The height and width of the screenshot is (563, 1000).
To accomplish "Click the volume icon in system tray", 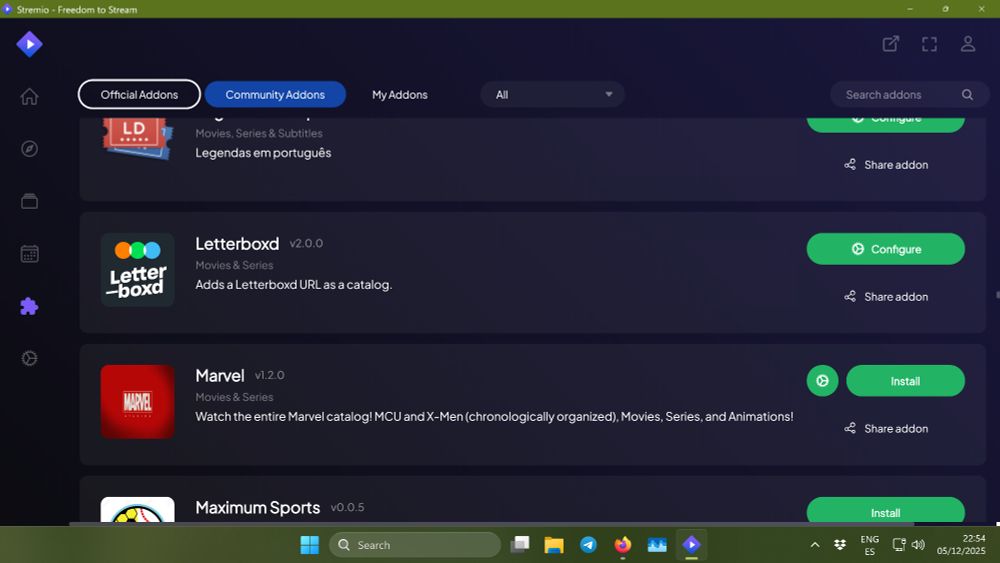I will 918,545.
